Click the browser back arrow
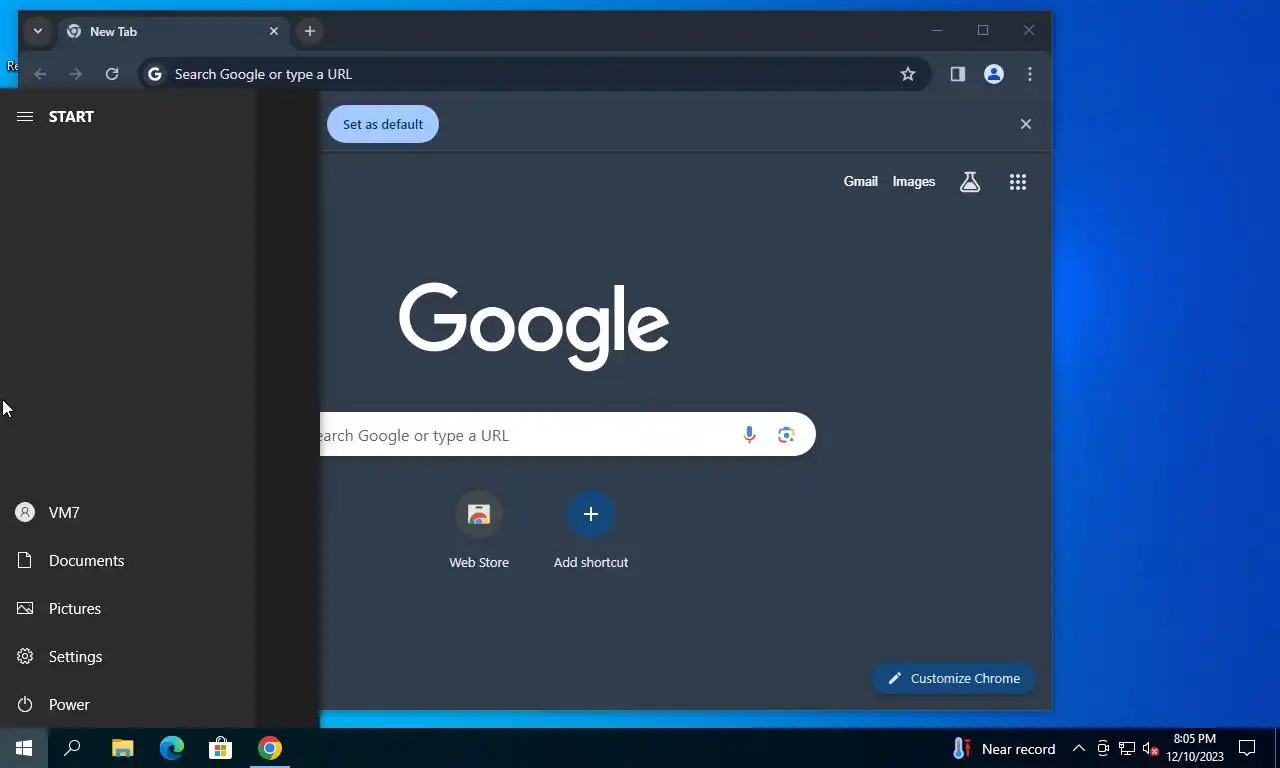 tap(40, 74)
